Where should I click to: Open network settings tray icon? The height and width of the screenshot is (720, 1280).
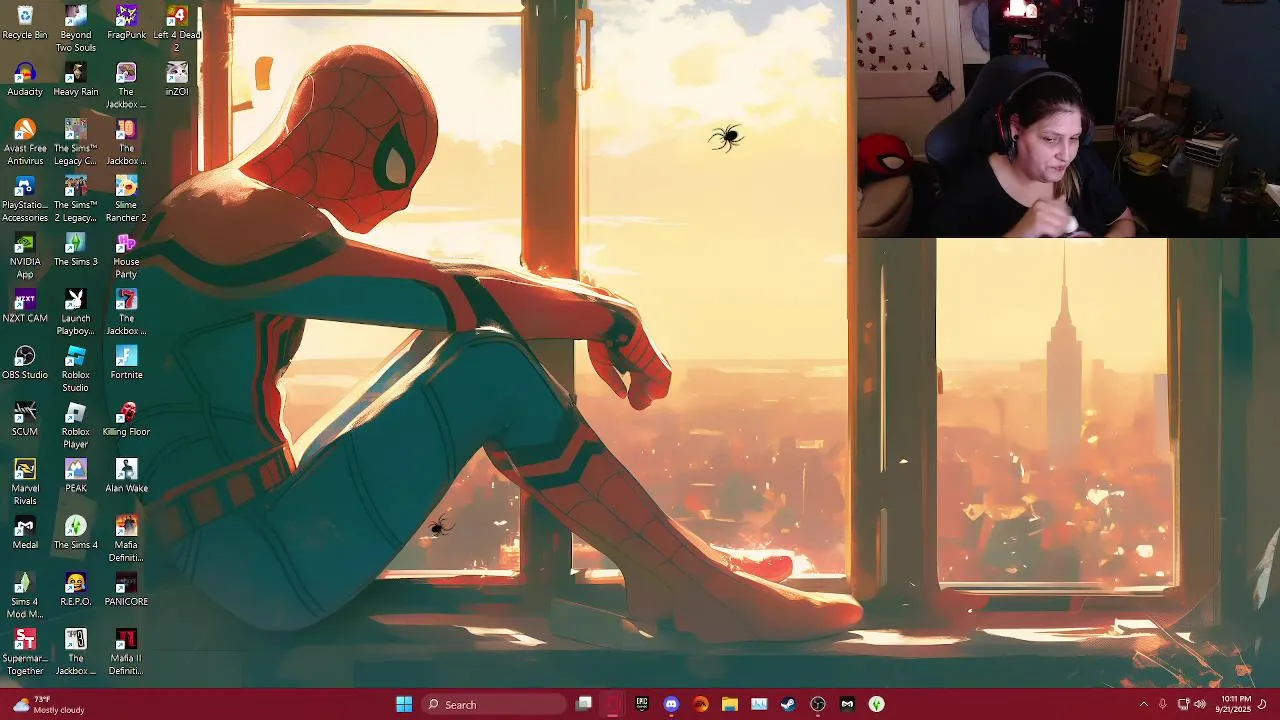(x=1183, y=704)
